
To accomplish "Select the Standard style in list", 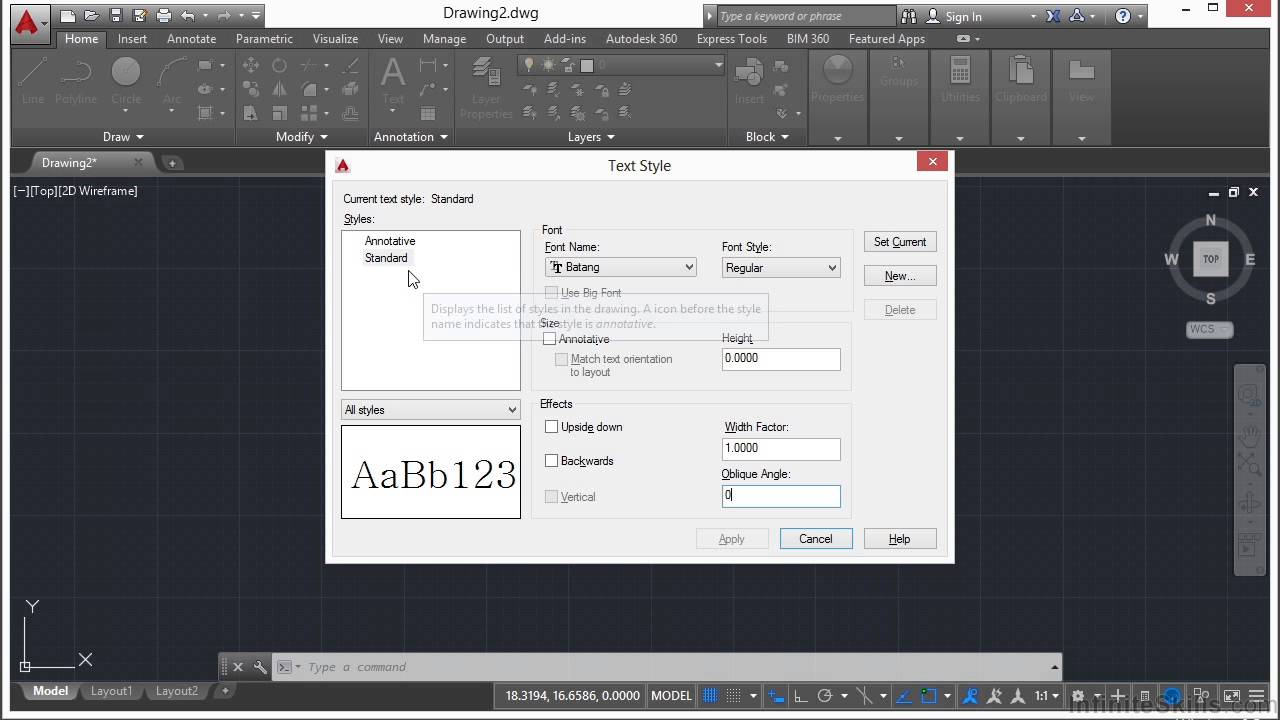I will click(386, 258).
